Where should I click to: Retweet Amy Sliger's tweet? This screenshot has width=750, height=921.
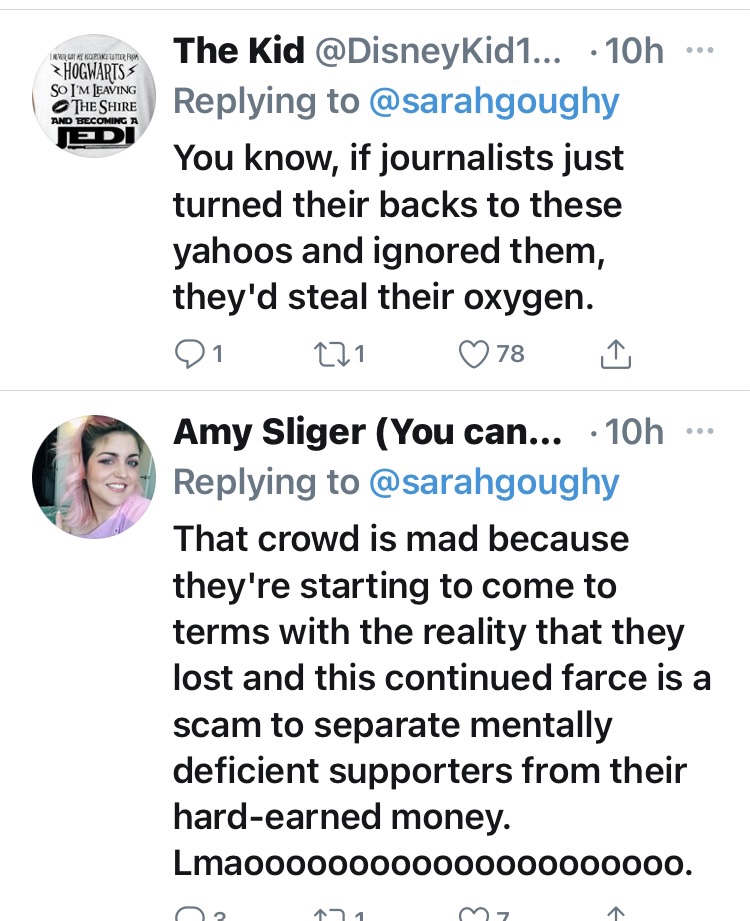click(x=329, y=912)
